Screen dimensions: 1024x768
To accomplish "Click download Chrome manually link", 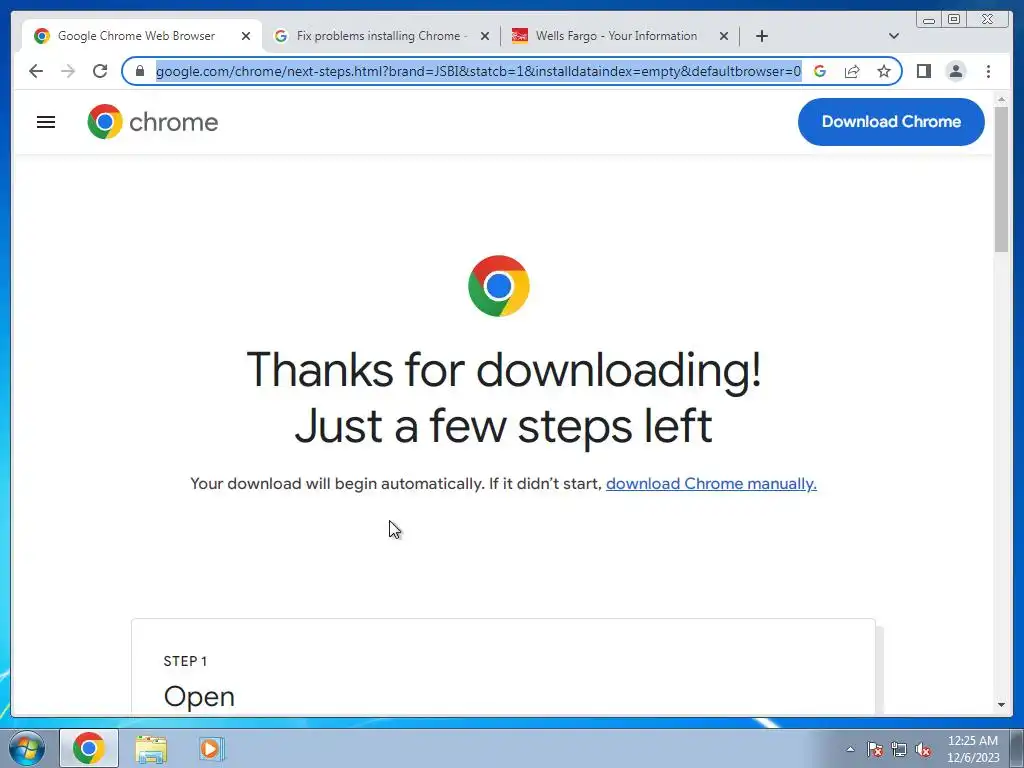I will pyautogui.click(x=711, y=484).
